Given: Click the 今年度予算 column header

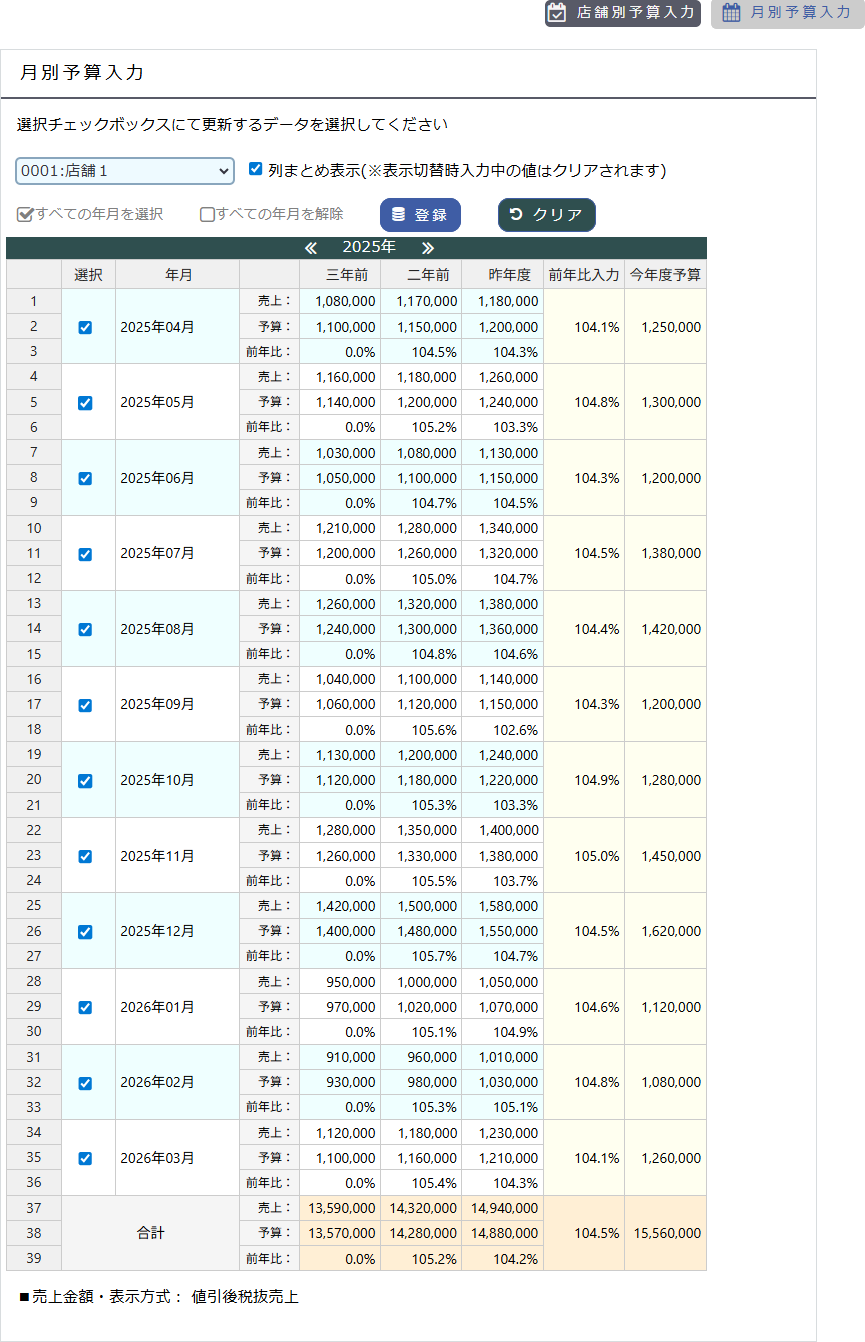Looking at the screenshot, I should point(666,275).
